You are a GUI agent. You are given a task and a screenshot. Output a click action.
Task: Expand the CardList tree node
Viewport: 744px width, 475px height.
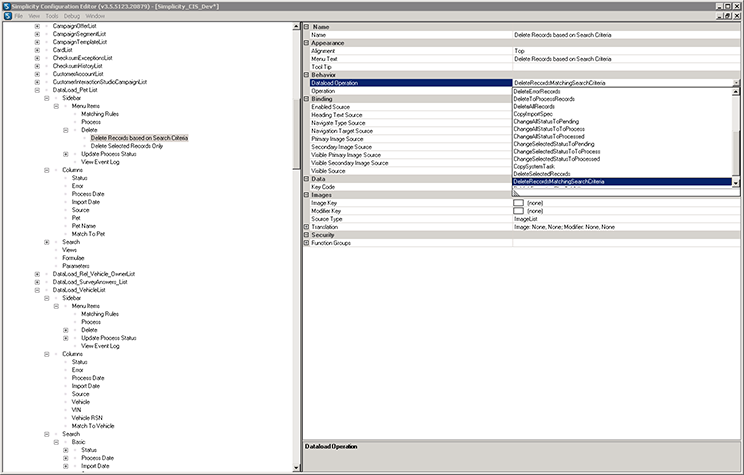click(37, 50)
